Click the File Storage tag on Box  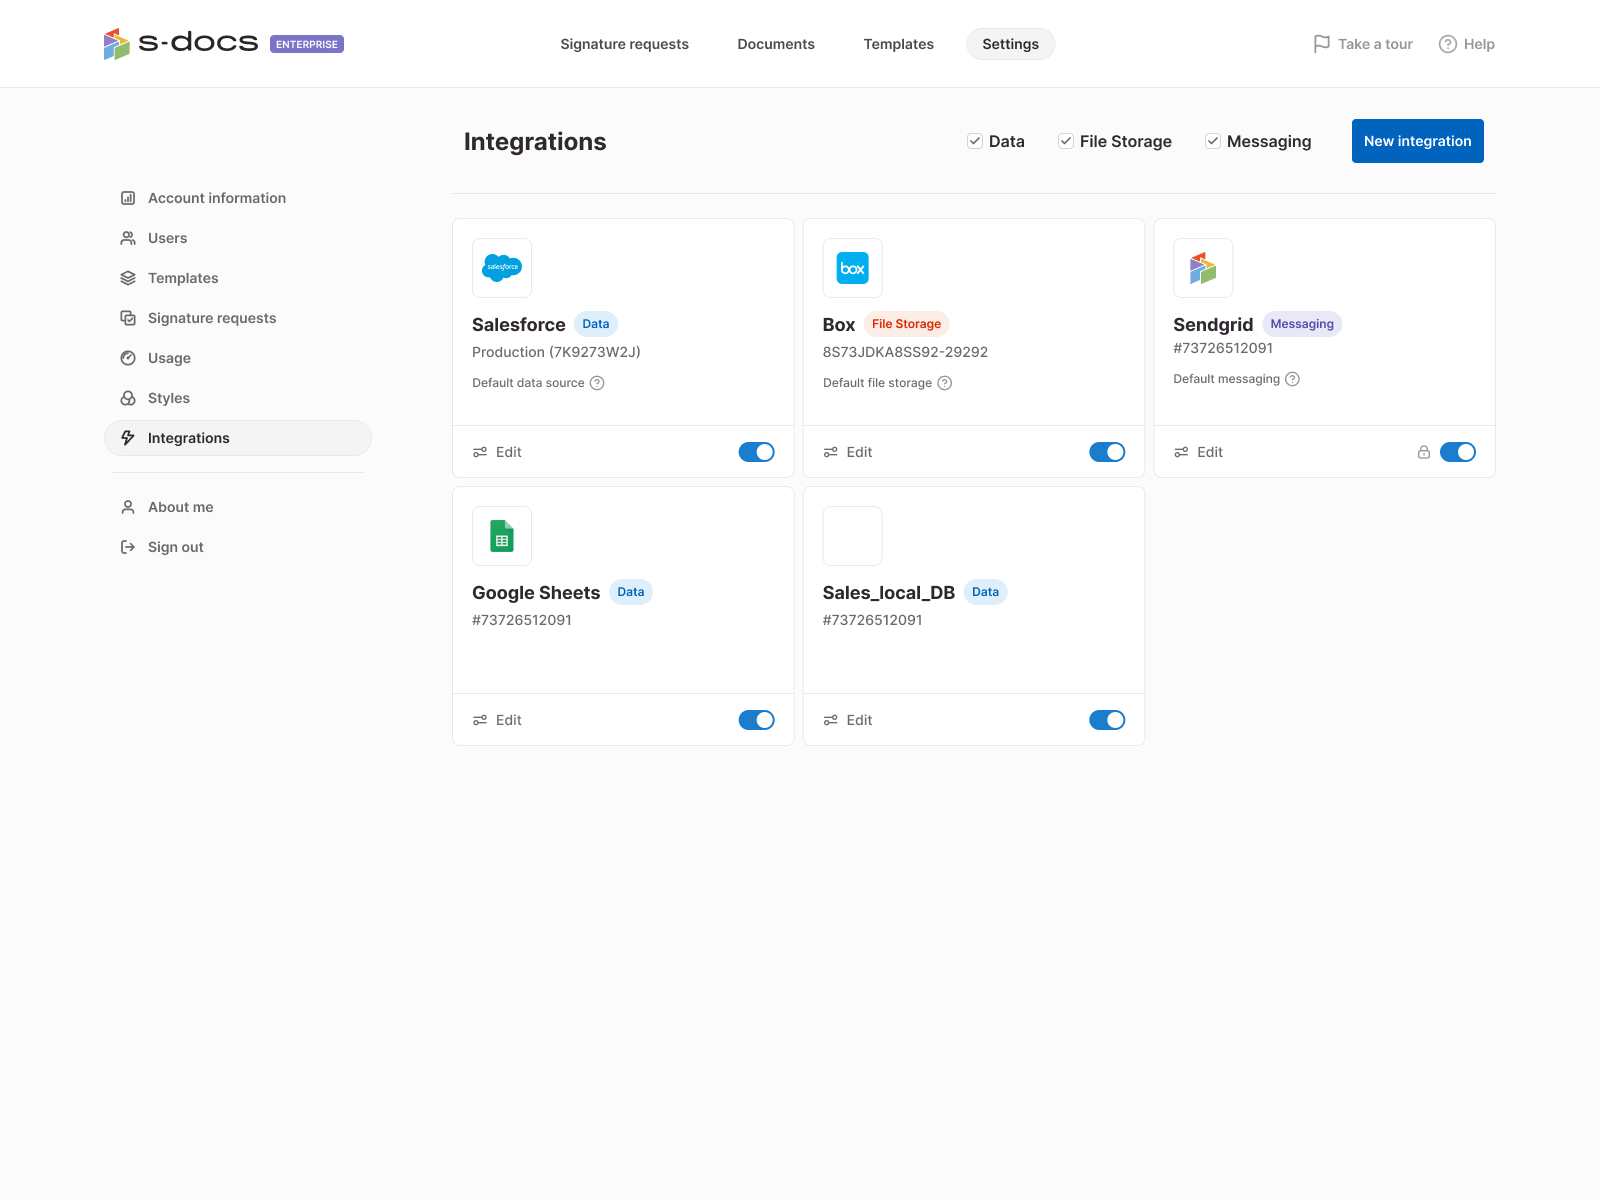tap(906, 324)
